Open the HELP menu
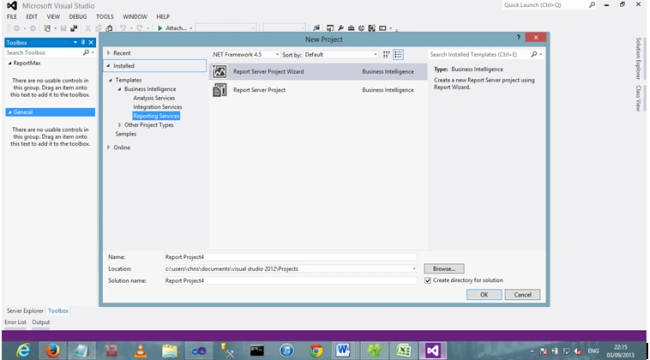The height and width of the screenshot is (360, 650). click(163, 17)
